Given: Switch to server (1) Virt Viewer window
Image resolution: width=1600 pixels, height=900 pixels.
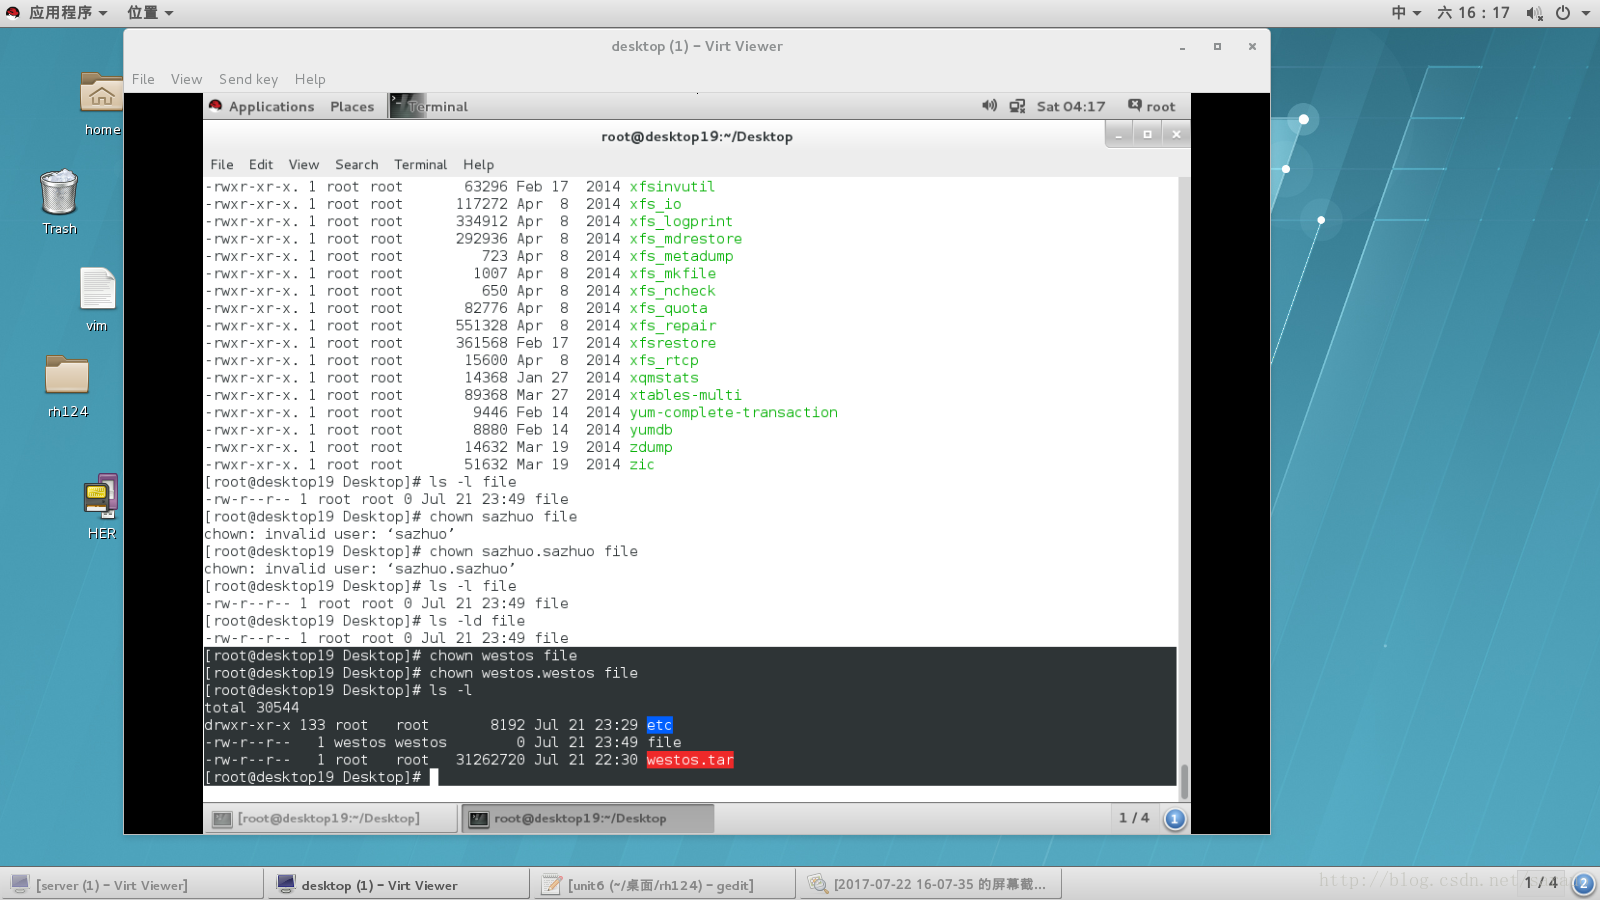Looking at the screenshot, I should click(x=132, y=885).
